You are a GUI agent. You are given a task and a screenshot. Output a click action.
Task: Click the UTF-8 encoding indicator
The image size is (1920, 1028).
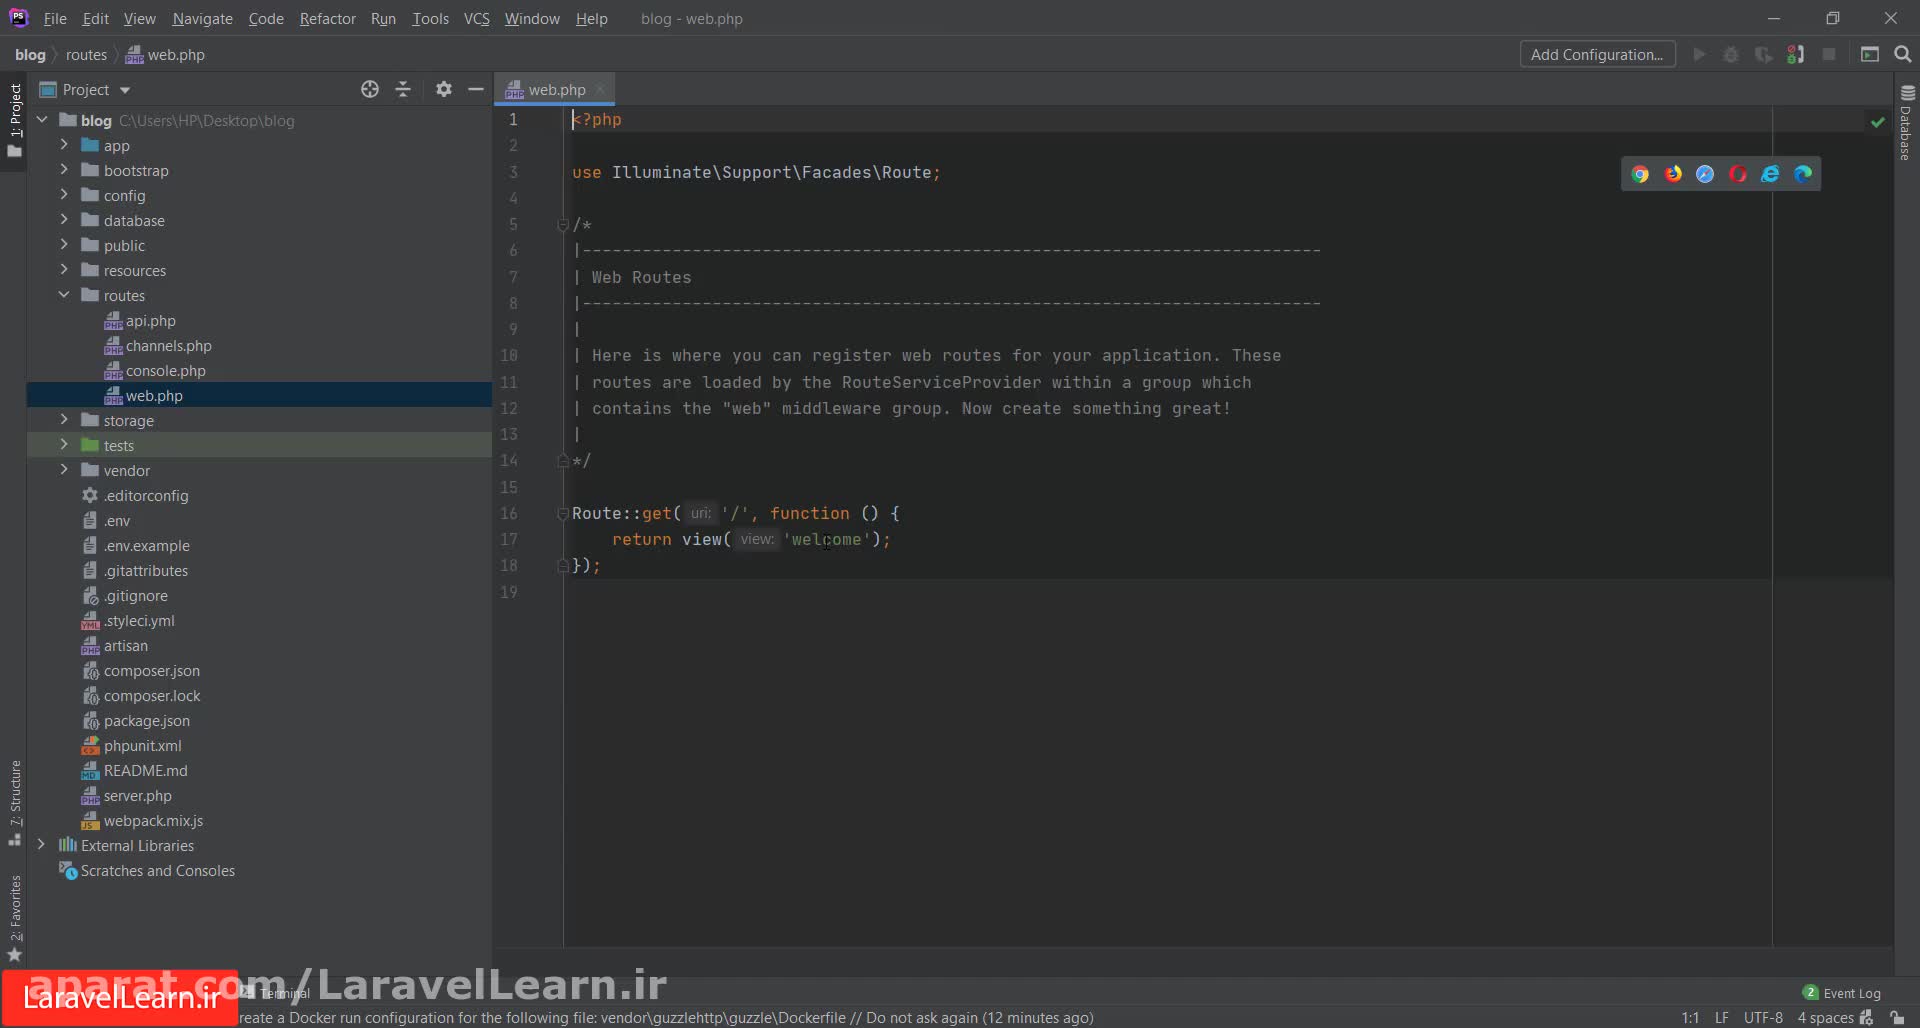[x=1763, y=1017]
